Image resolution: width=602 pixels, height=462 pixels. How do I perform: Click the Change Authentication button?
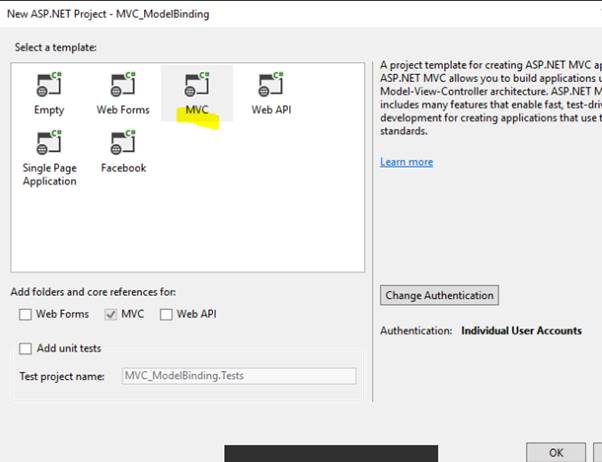pos(440,295)
